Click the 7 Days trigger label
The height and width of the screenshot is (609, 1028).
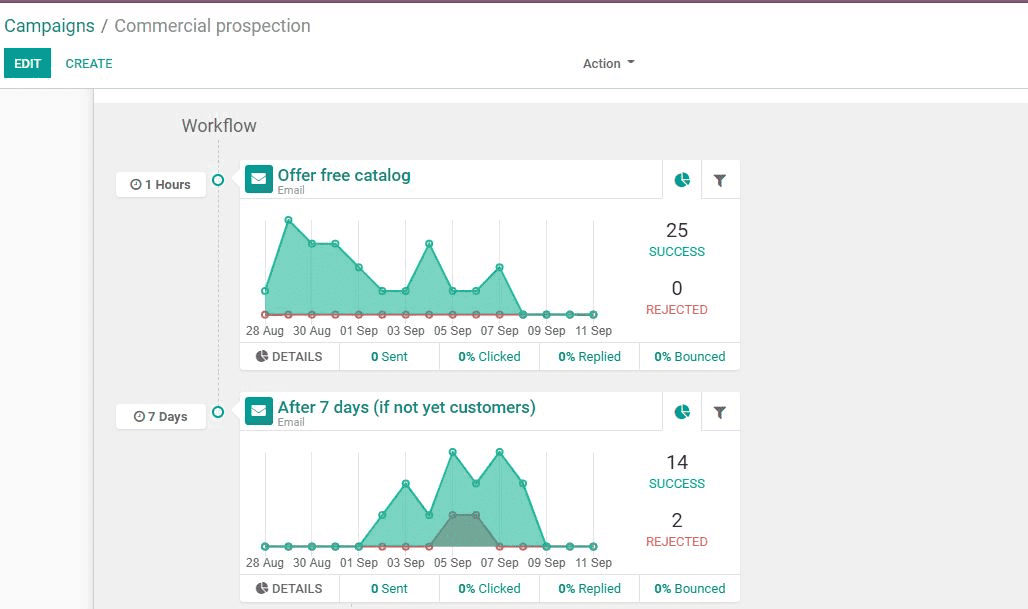tap(161, 417)
